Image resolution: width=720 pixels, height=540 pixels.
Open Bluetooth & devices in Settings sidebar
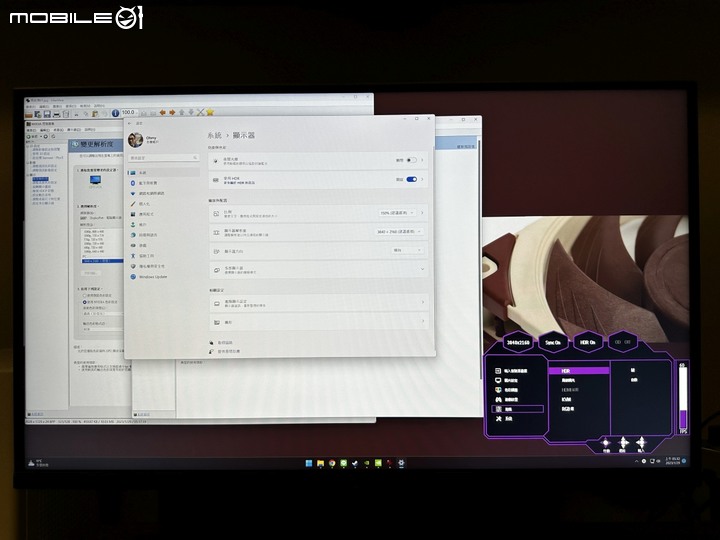[x=163, y=183]
